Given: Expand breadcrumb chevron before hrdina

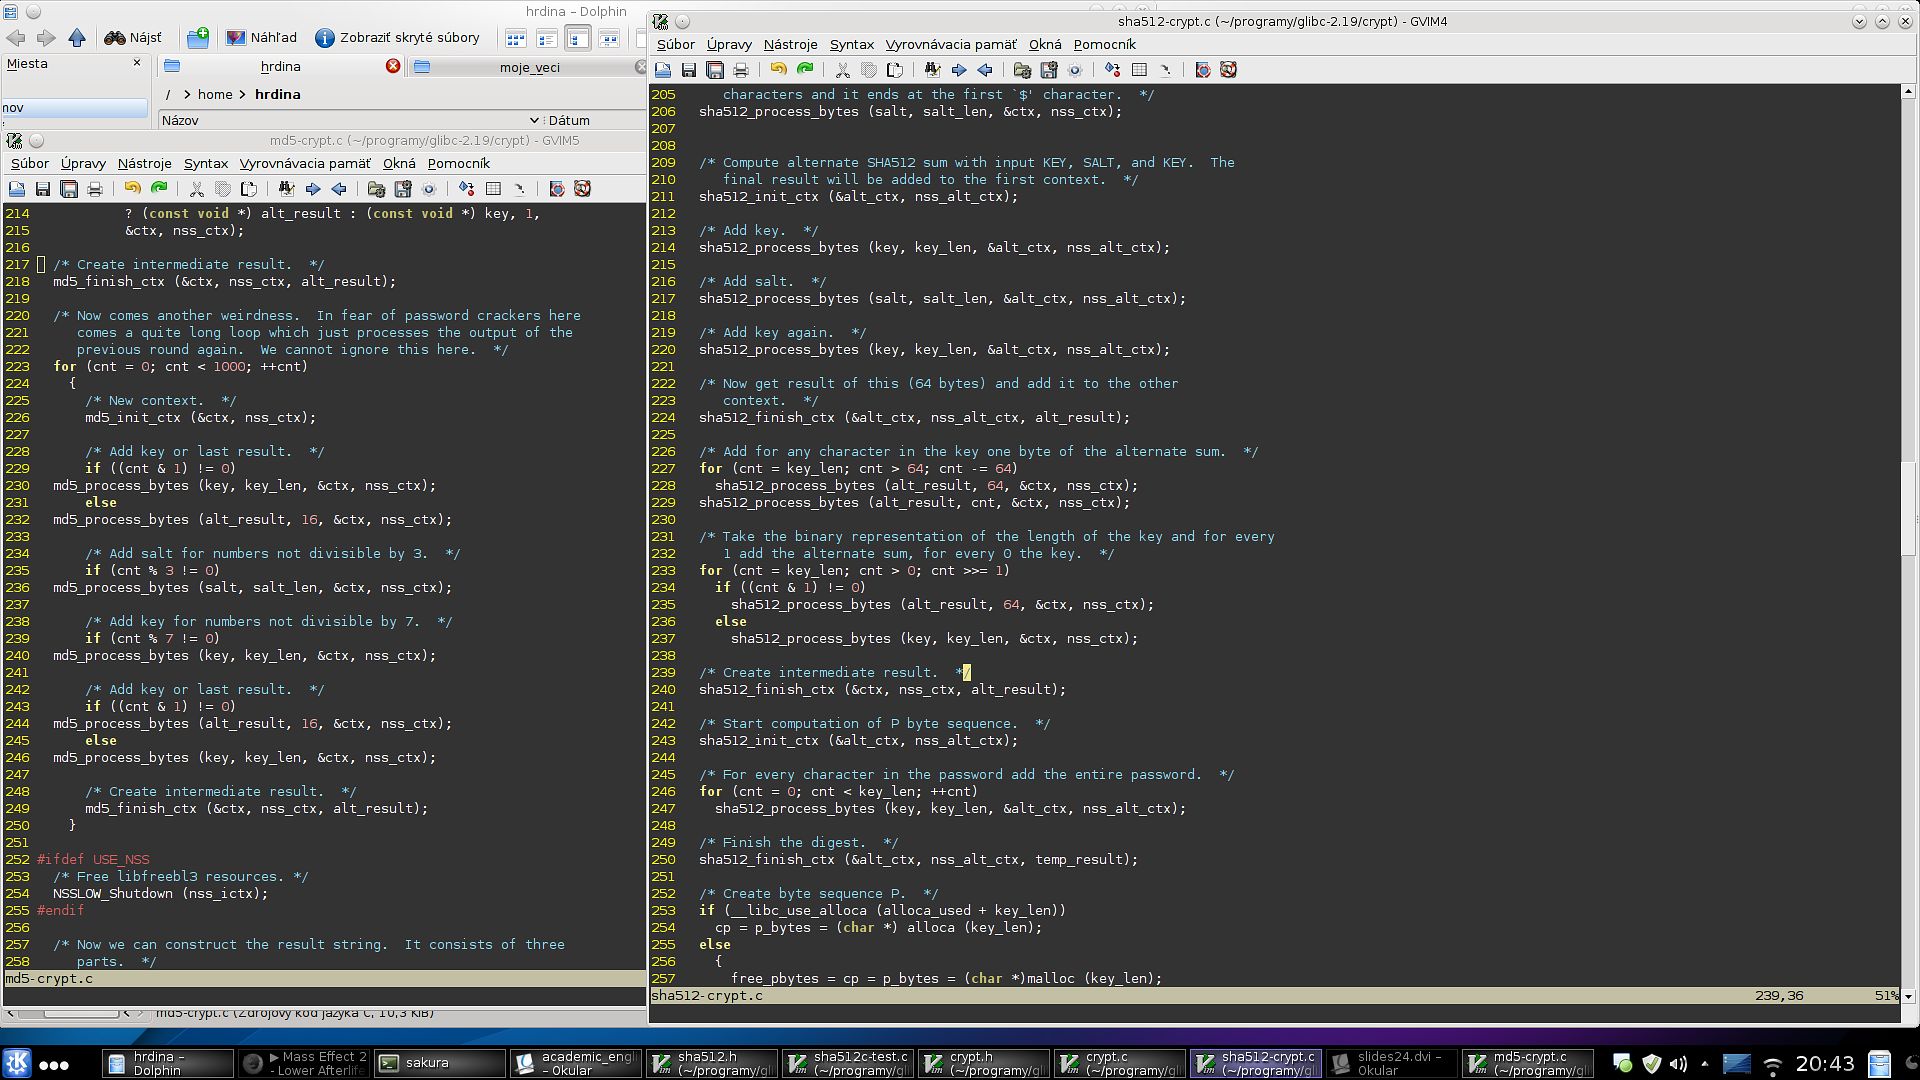Looking at the screenshot, I should coord(243,94).
